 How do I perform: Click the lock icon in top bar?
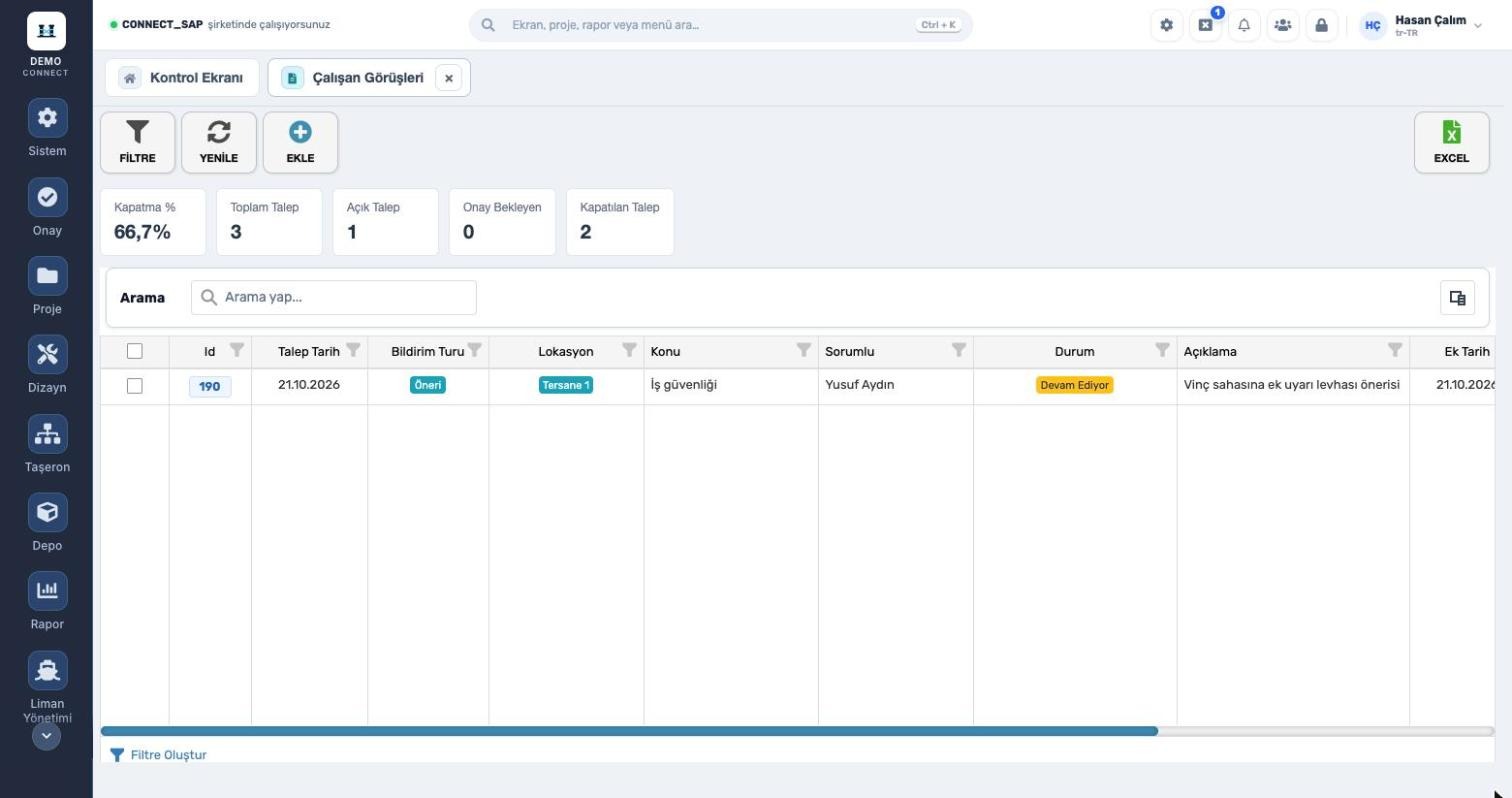pyautogui.click(x=1321, y=25)
